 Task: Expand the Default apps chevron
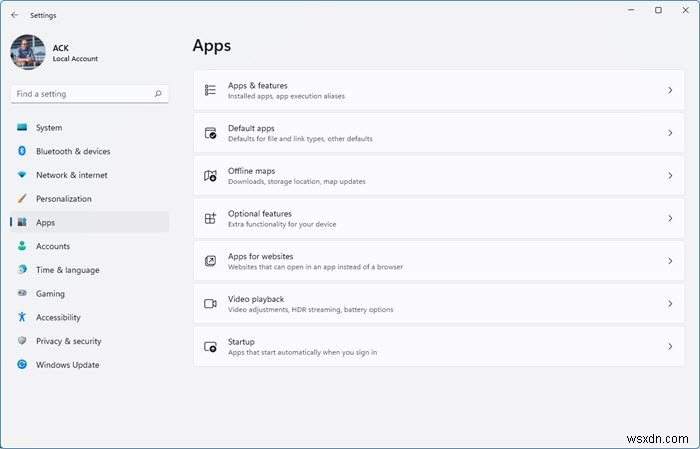pyautogui.click(x=670, y=133)
